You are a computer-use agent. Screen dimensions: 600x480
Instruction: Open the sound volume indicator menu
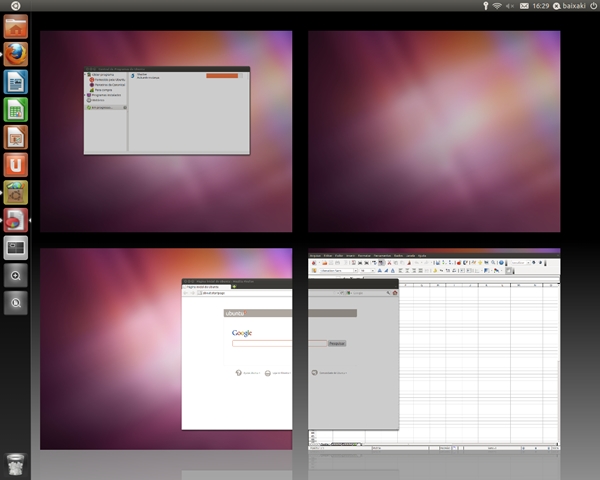pos(510,6)
